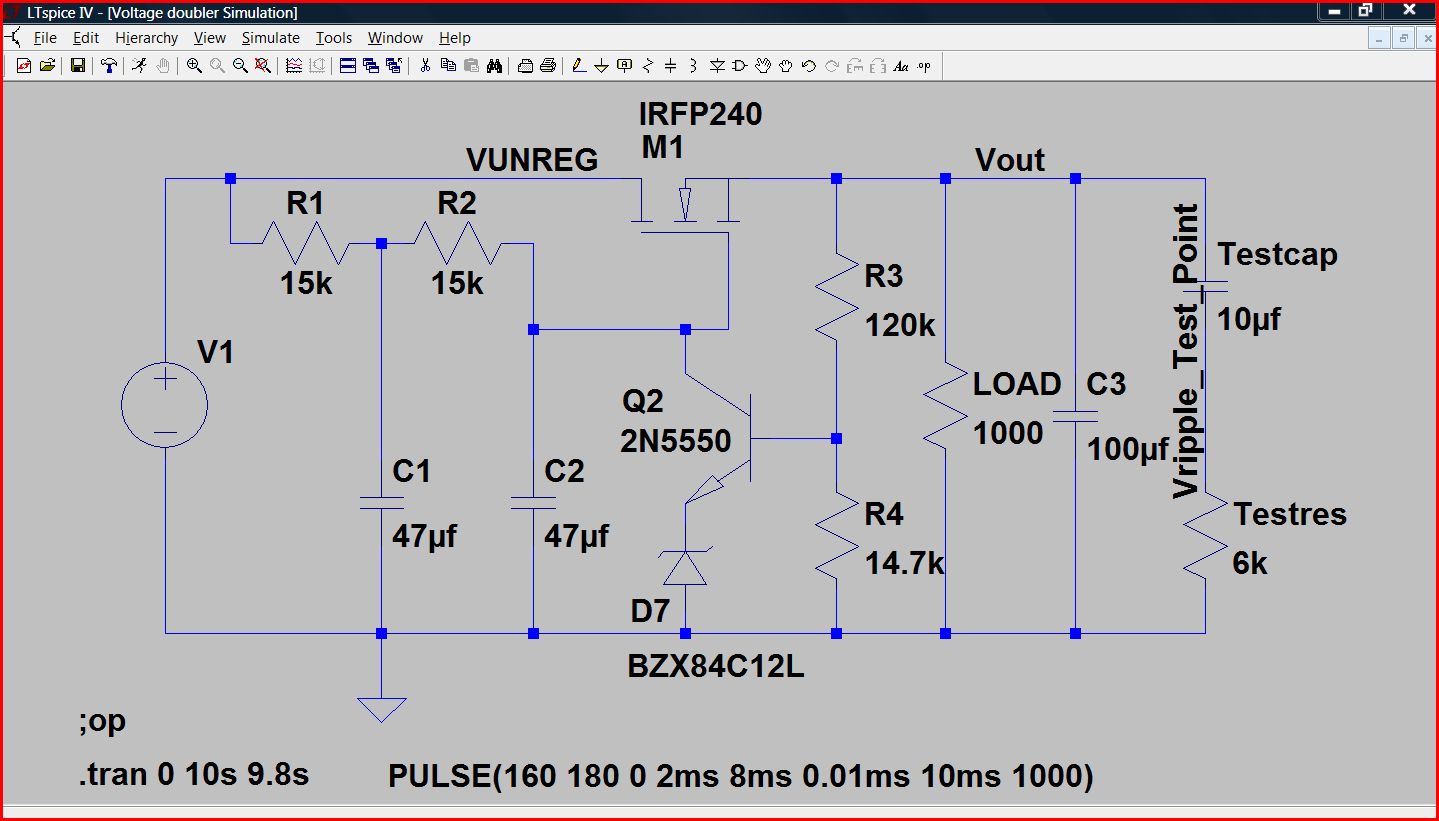Click the C3 100µf value text
The width and height of the screenshot is (1439, 821).
click(1128, 449)
